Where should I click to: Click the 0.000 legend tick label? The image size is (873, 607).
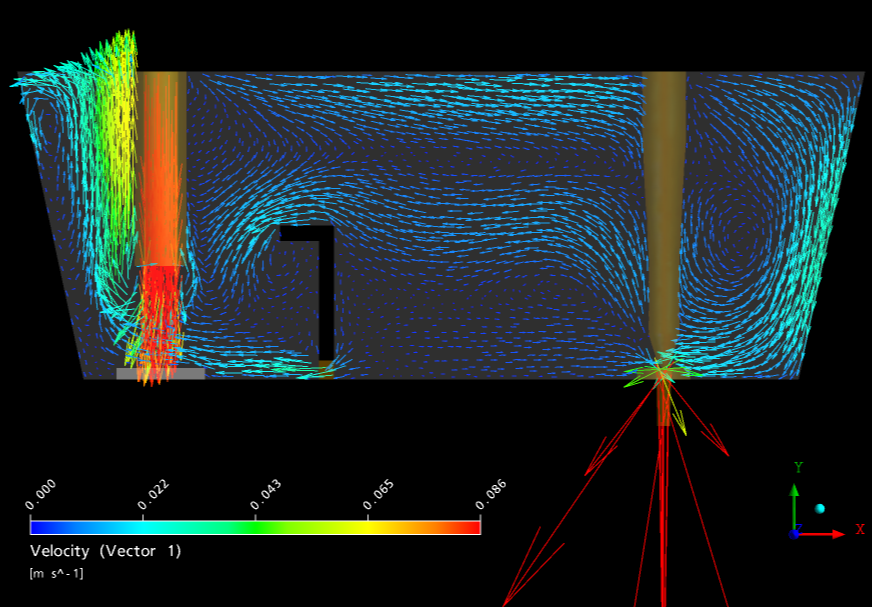coord(42,494)
